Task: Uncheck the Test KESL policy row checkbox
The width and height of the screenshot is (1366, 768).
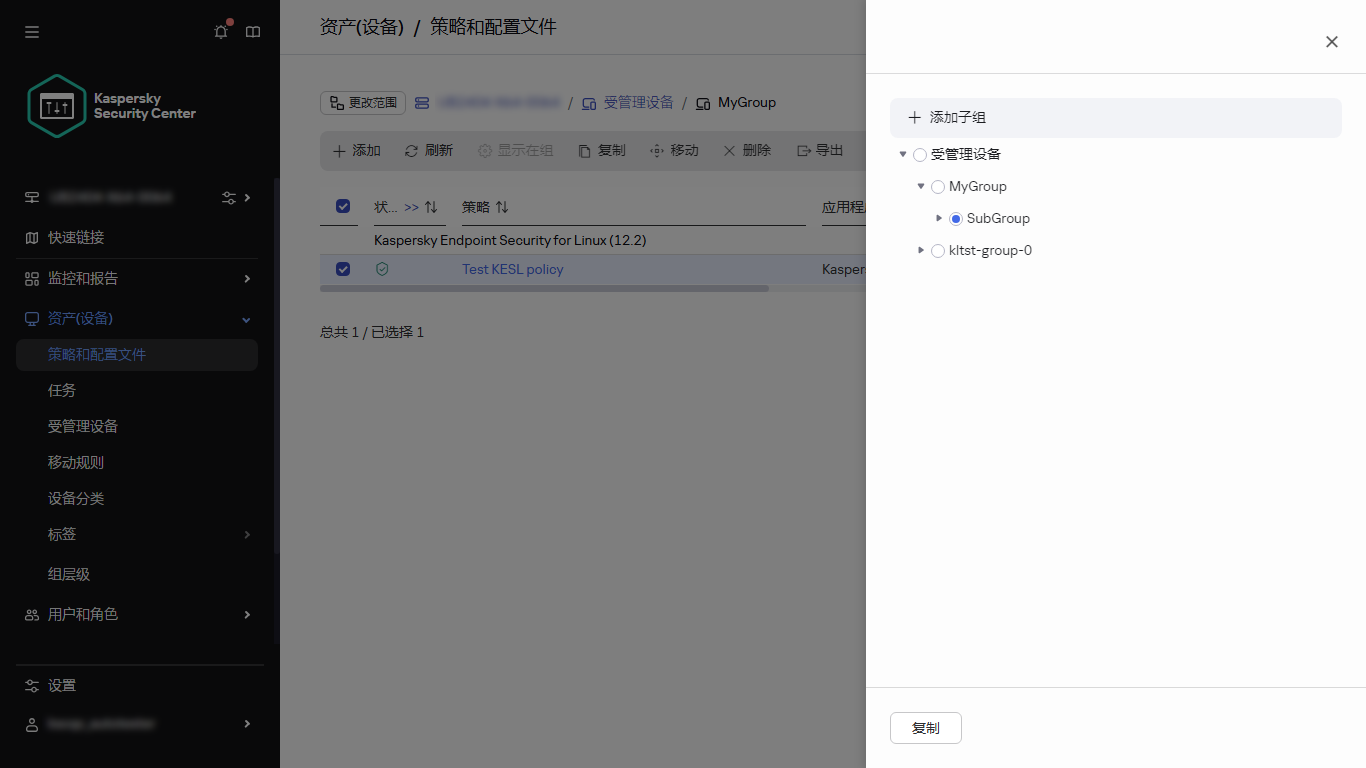Action: (343, 269)
